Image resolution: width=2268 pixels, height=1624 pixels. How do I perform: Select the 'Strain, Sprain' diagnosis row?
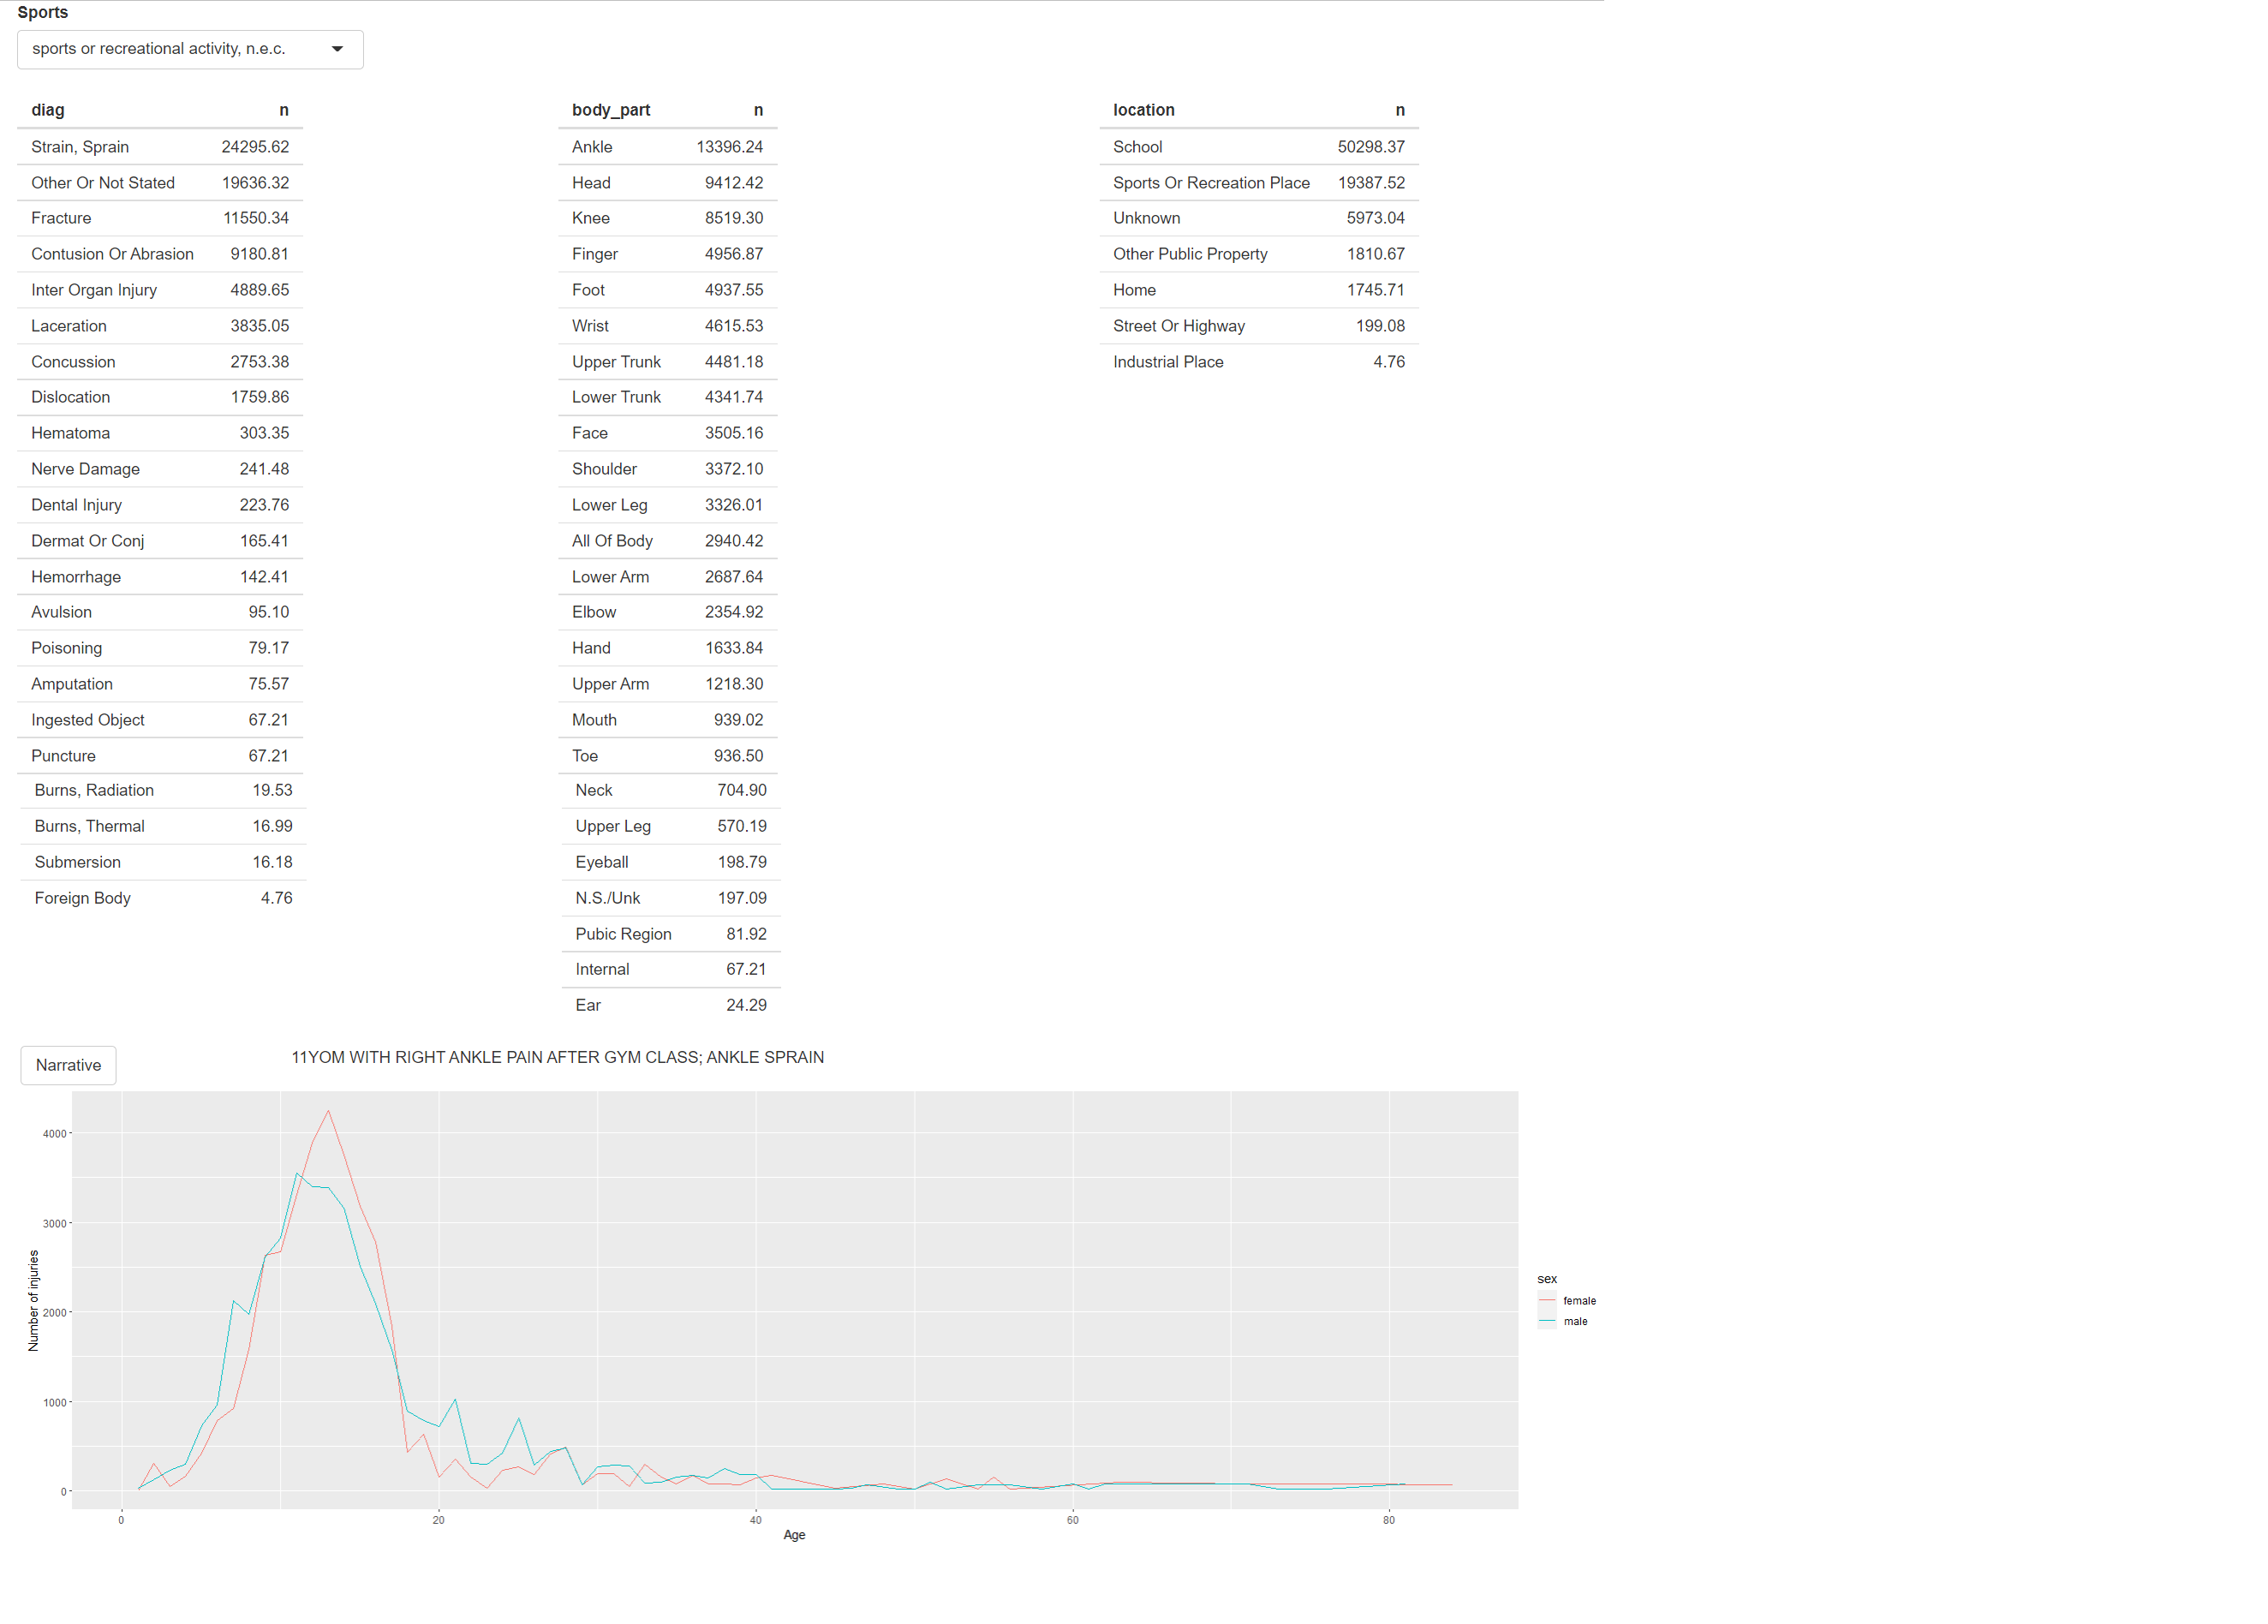[x=160, y=147]
